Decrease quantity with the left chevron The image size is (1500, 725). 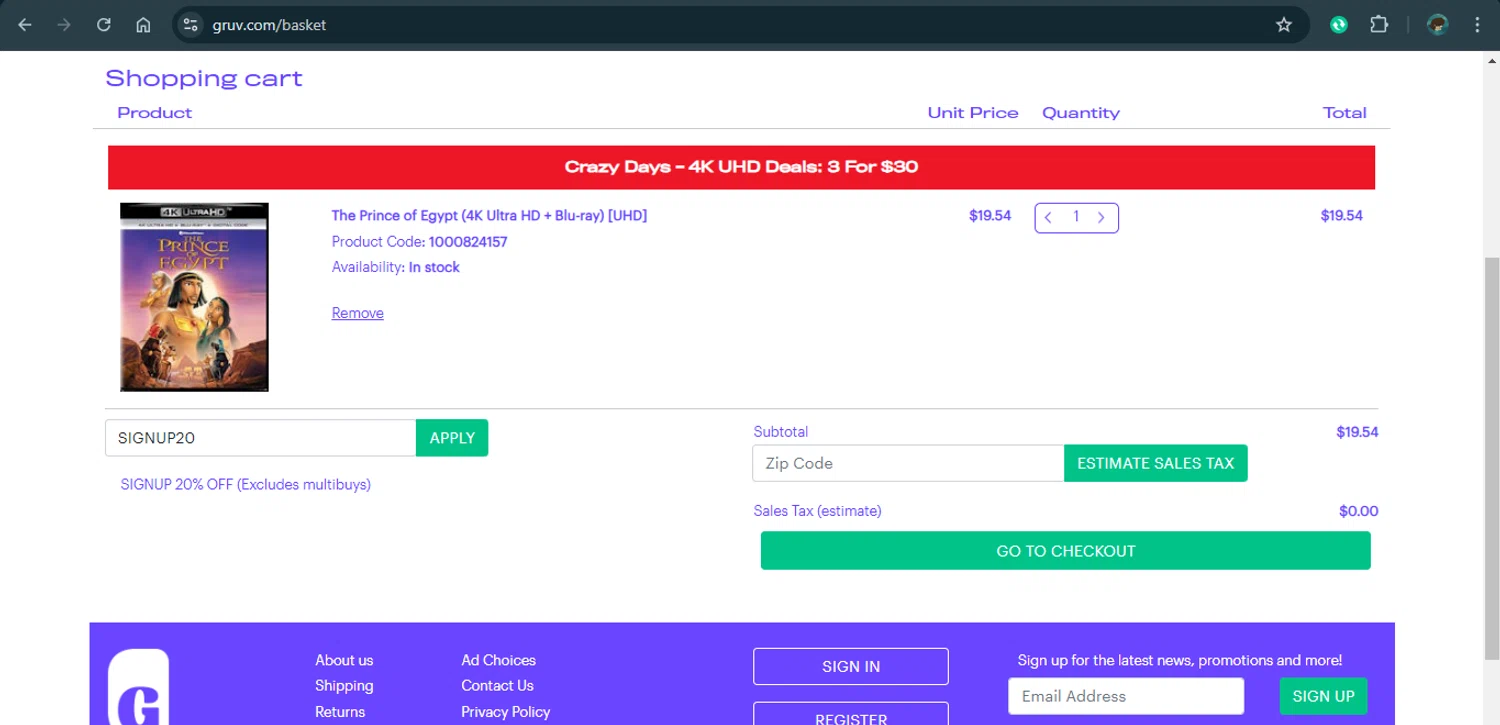(x=1048, y=217)
